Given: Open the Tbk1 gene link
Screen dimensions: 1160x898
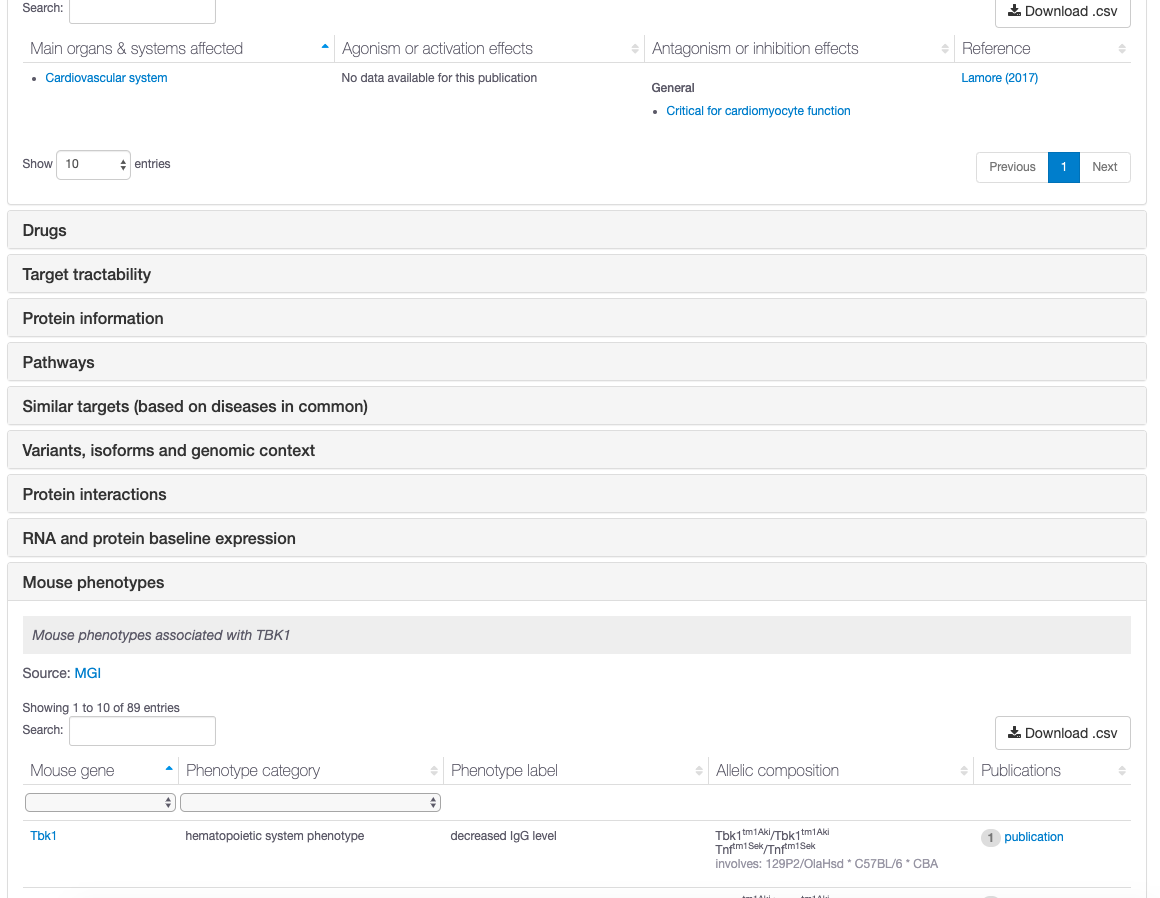Looking at the screenshot, I should pyautogui.click(x=43, y=835).
